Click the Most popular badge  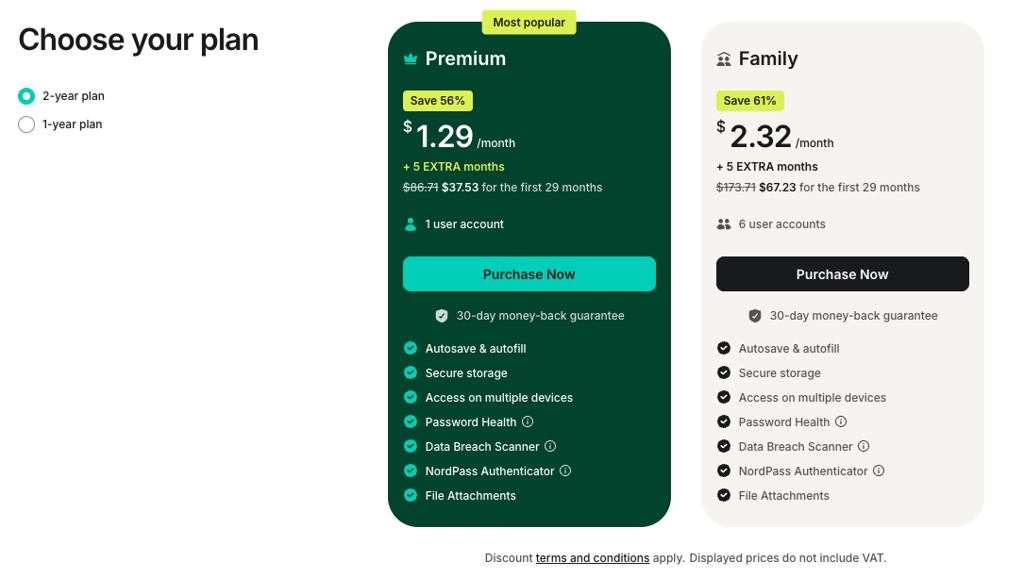[529, 22]
